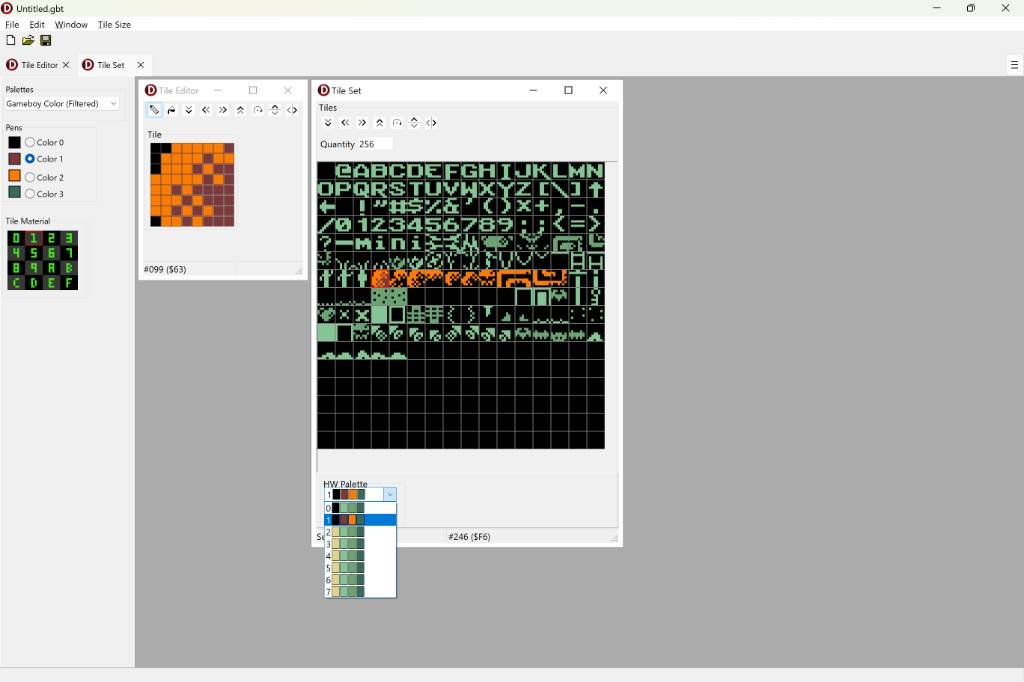Select material tile 5 in Tile Material
This screenshot has height=682, width=1024.
click(33, 253)
